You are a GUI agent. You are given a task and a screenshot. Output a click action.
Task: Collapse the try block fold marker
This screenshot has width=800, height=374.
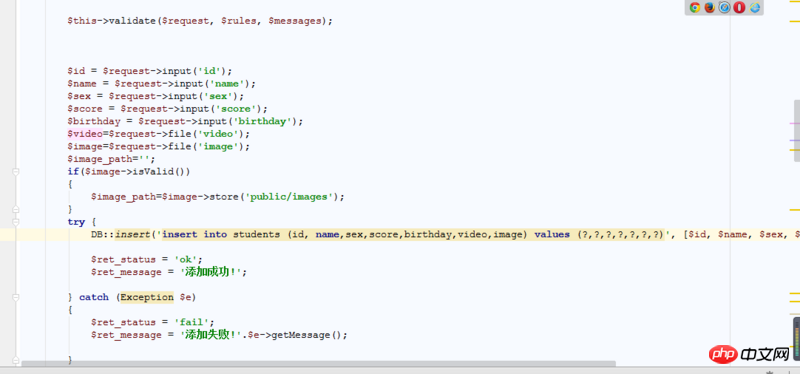15,222
